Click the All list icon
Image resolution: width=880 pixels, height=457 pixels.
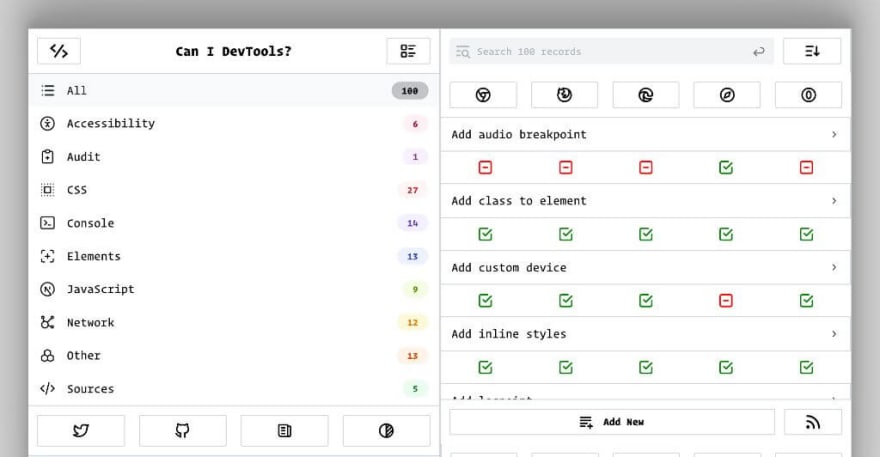[48, 90]
